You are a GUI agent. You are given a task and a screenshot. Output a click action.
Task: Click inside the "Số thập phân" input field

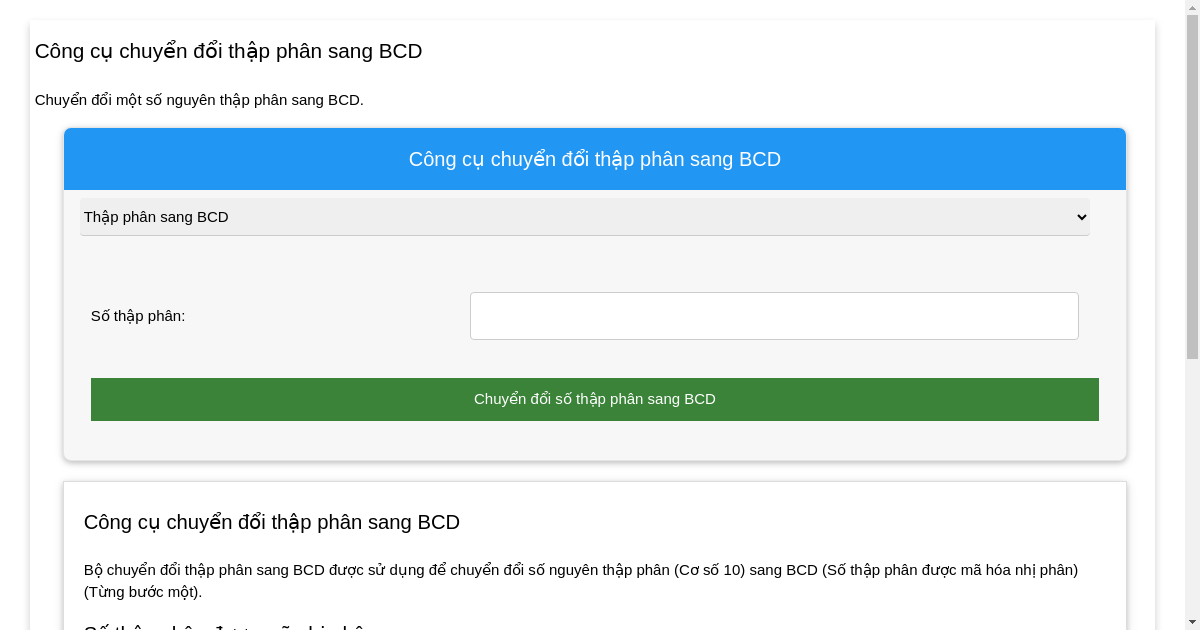[774, 316]
